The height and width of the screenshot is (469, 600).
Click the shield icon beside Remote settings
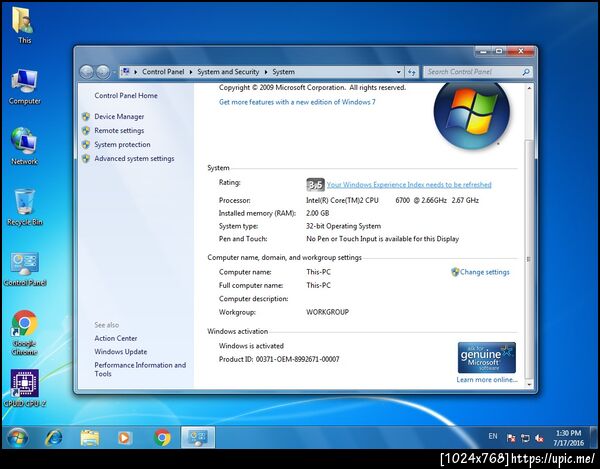click(86, 130)
